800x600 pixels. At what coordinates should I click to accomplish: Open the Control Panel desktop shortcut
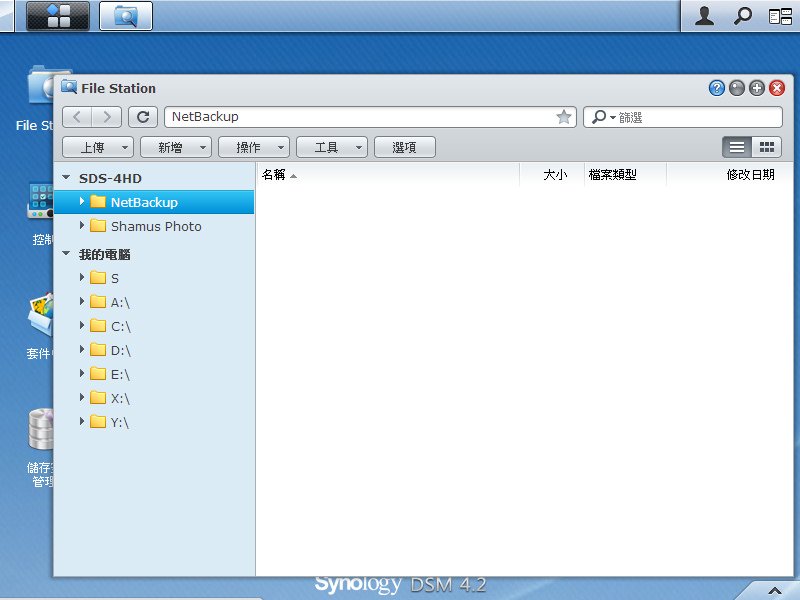point(40,201)
